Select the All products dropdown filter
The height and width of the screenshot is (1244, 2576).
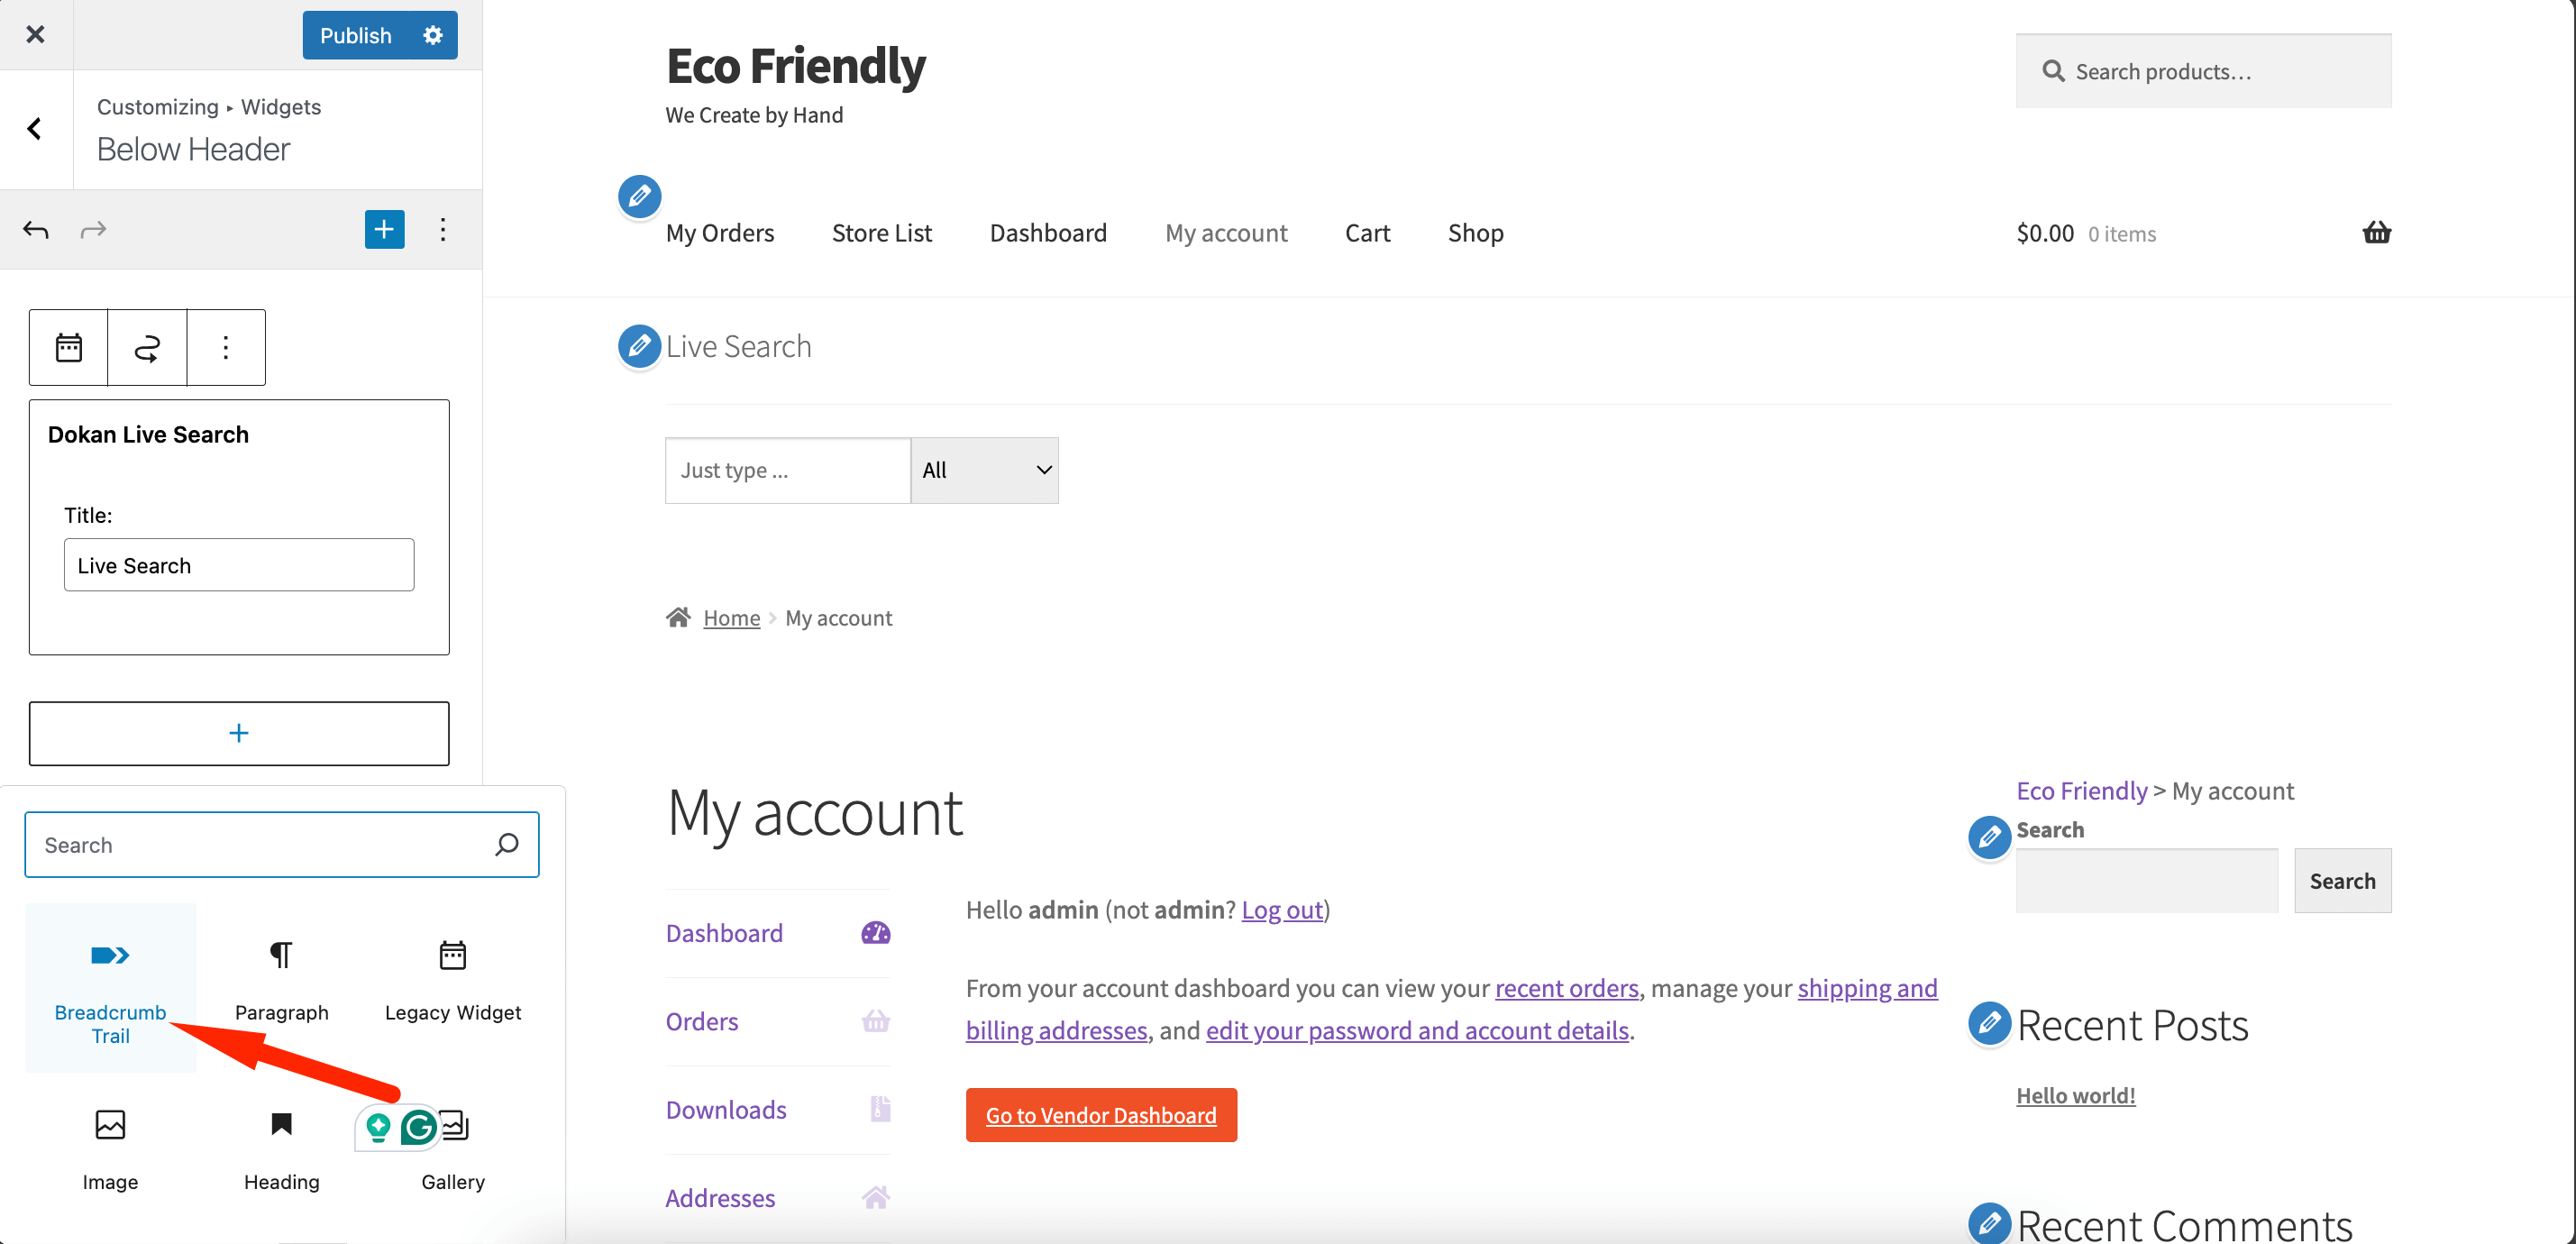pyautogui.click(x=981, y=470)
